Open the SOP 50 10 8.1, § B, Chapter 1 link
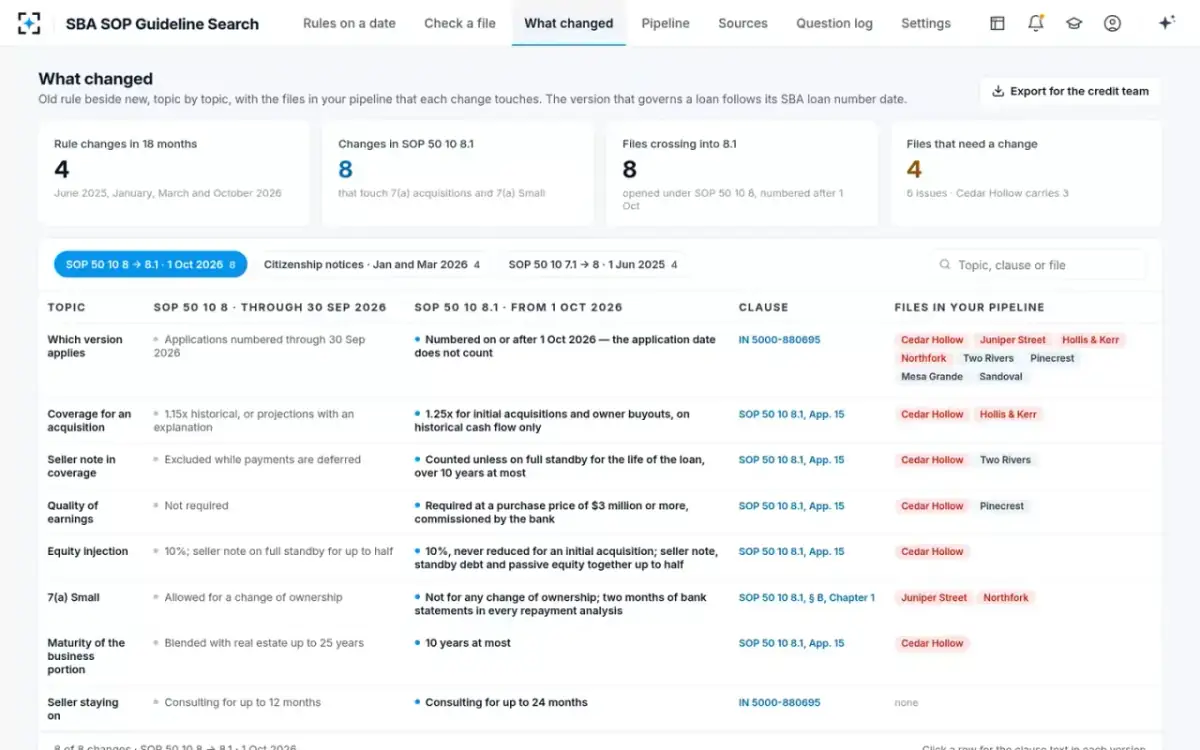 [806, 598]
